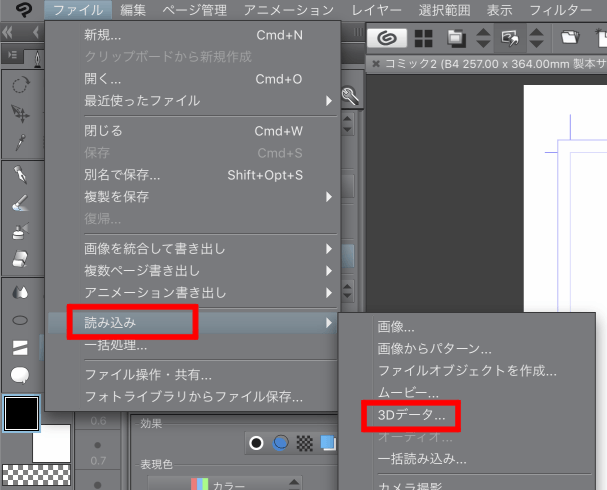
Task: Select the Pen tool in tool palette
Action: [x=19, y=175]
